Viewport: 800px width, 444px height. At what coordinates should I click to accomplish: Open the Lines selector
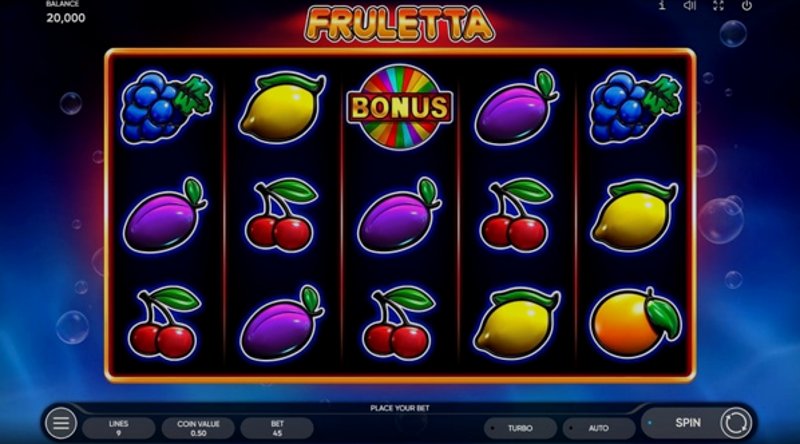click(118, 428)
